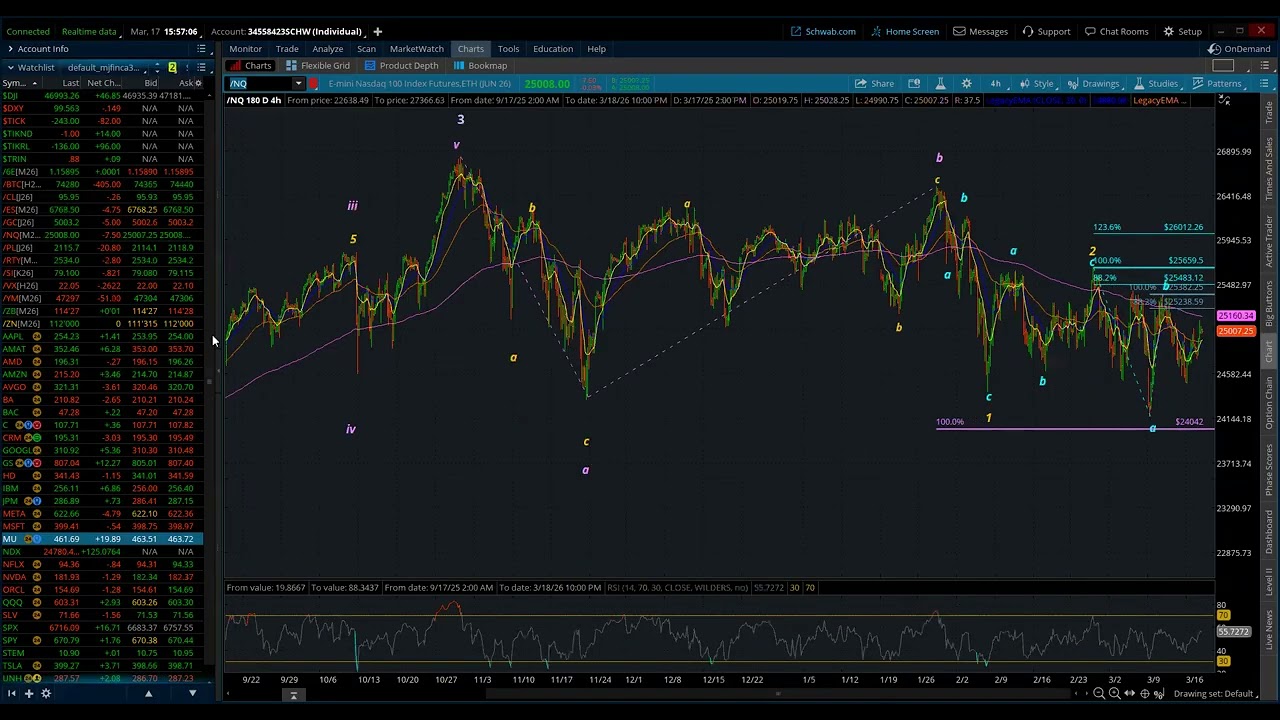This screenshot has width=1280, height=720.
Task: Open the /NQ symbol dropdown arrow
Action: [298, 84]
